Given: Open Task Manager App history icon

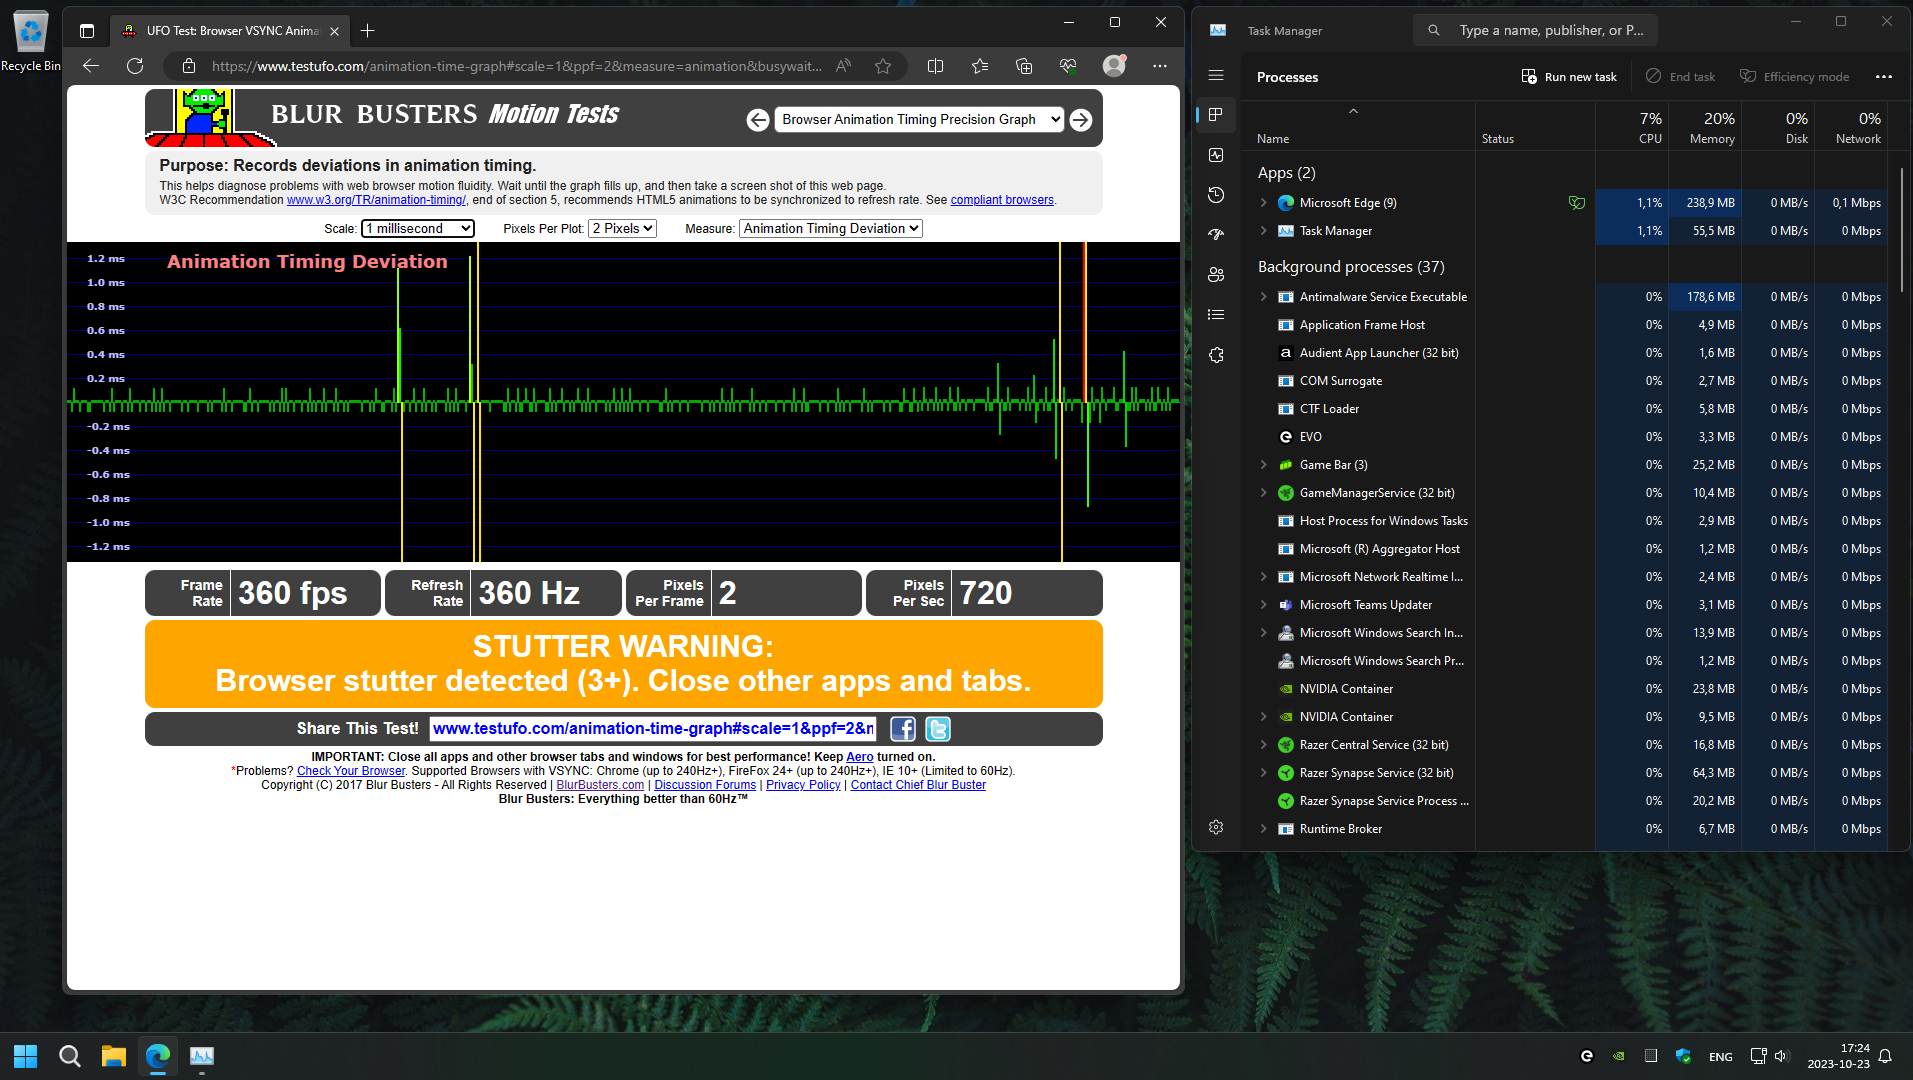Looking at the screenshot, I should click(x=1216, y=195).
